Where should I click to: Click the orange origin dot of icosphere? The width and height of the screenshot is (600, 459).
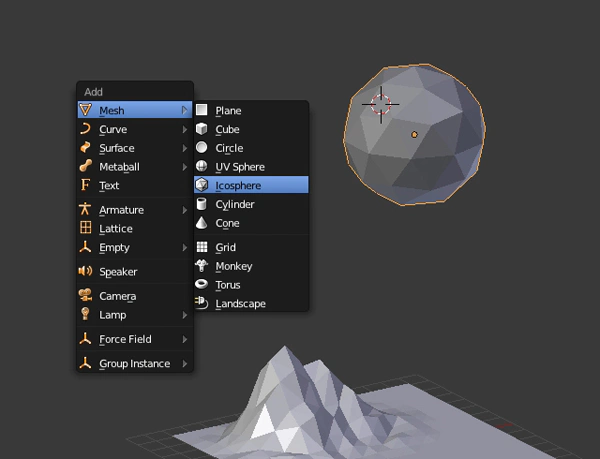click(414, 134)
